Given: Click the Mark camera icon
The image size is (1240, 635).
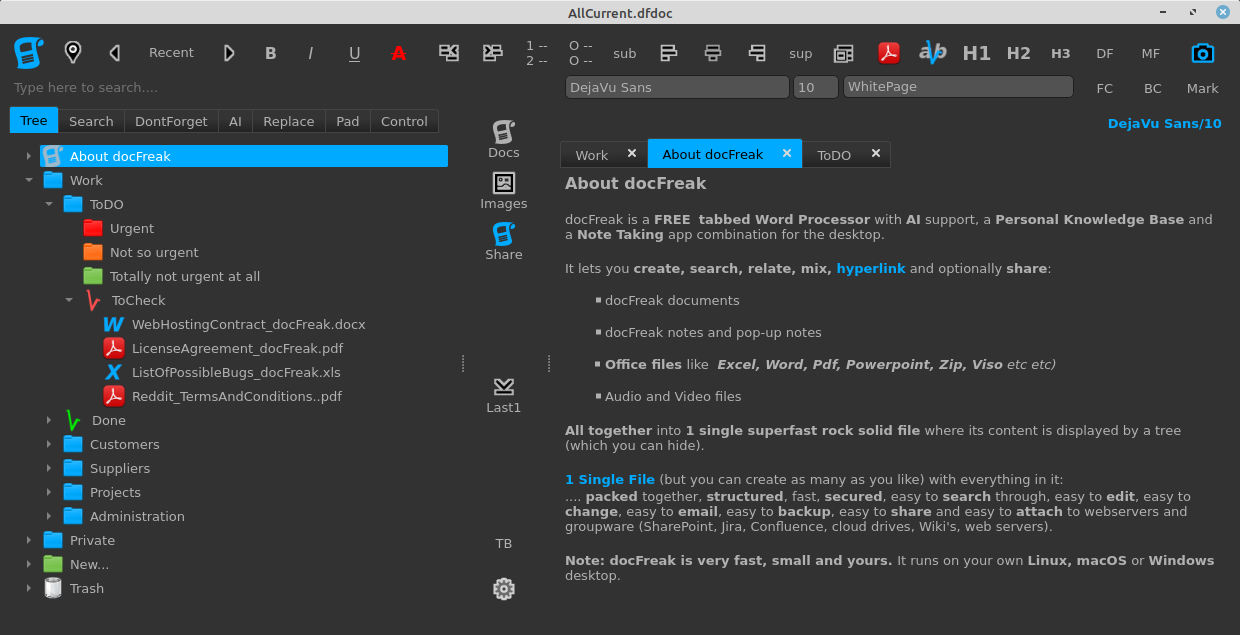Looking at the screenshot, I should pyautogui.click(x=1202, y=52).
